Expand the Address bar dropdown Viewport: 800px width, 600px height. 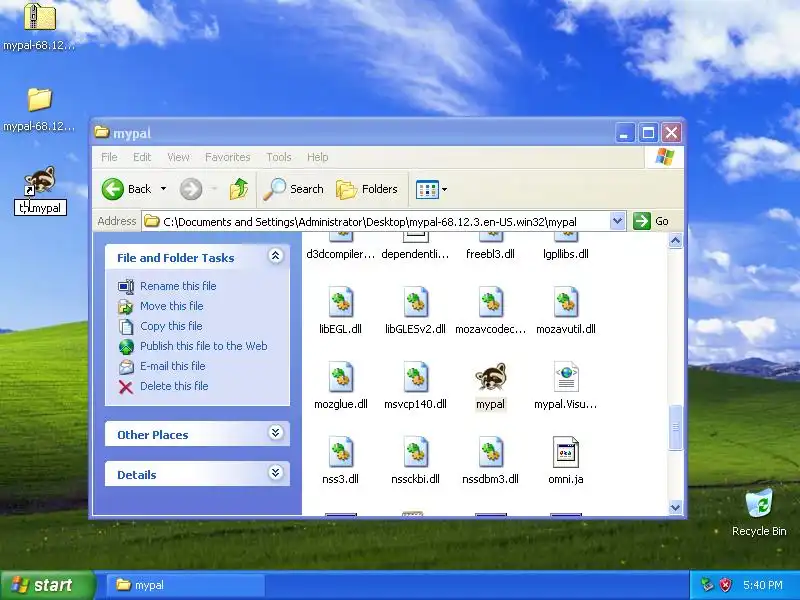pos(617,221)
